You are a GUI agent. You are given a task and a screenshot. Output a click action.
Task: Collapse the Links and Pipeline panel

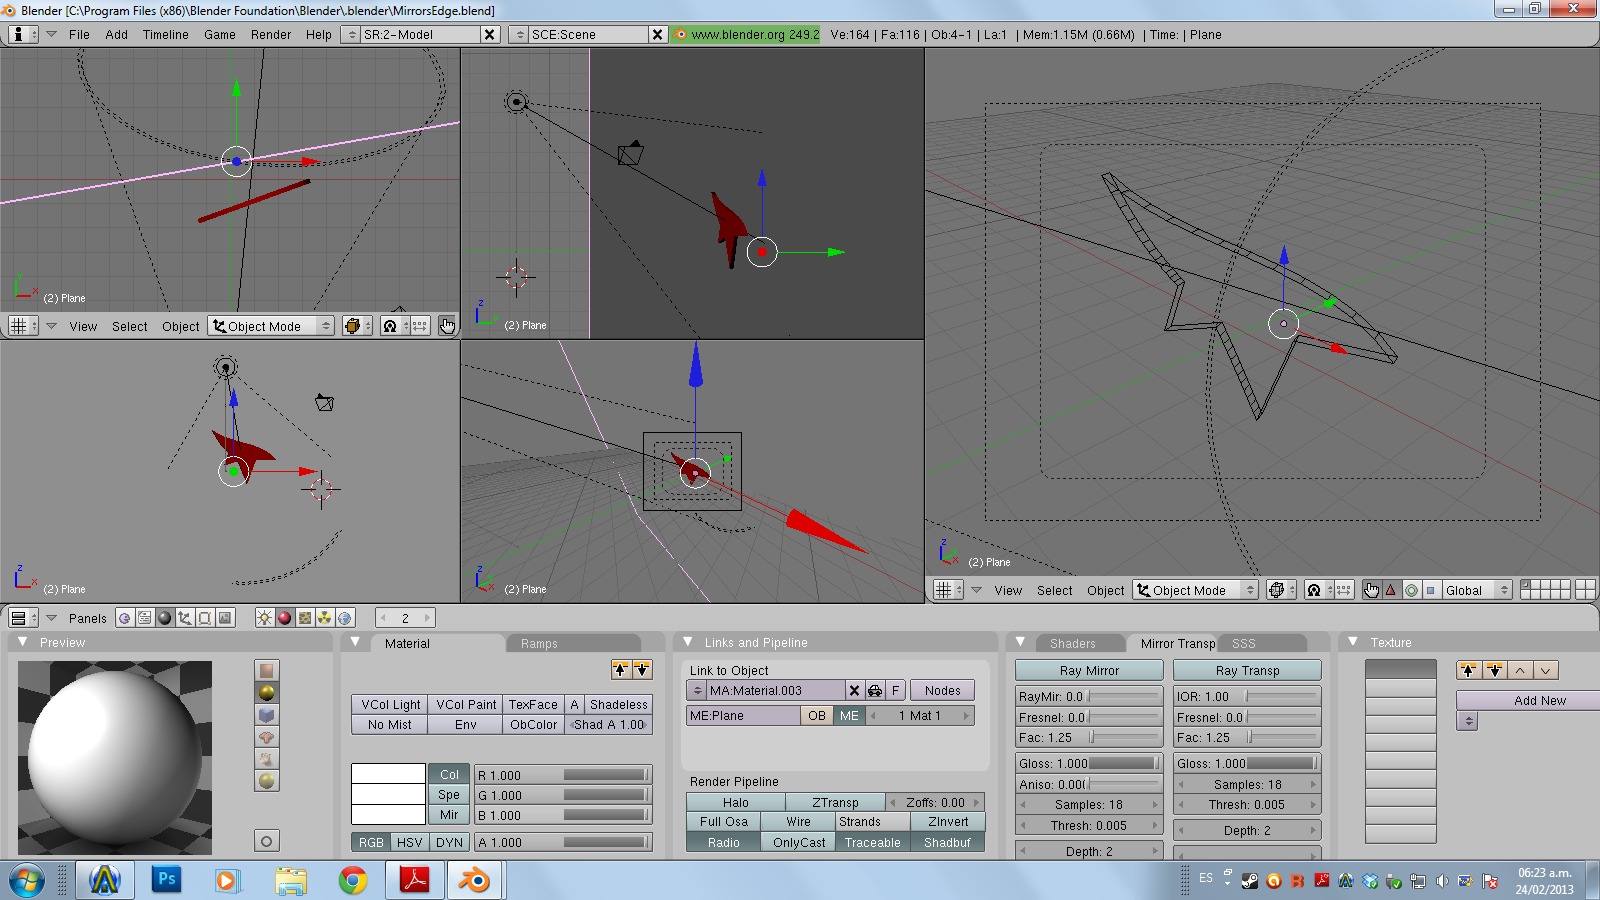[687, 642]
